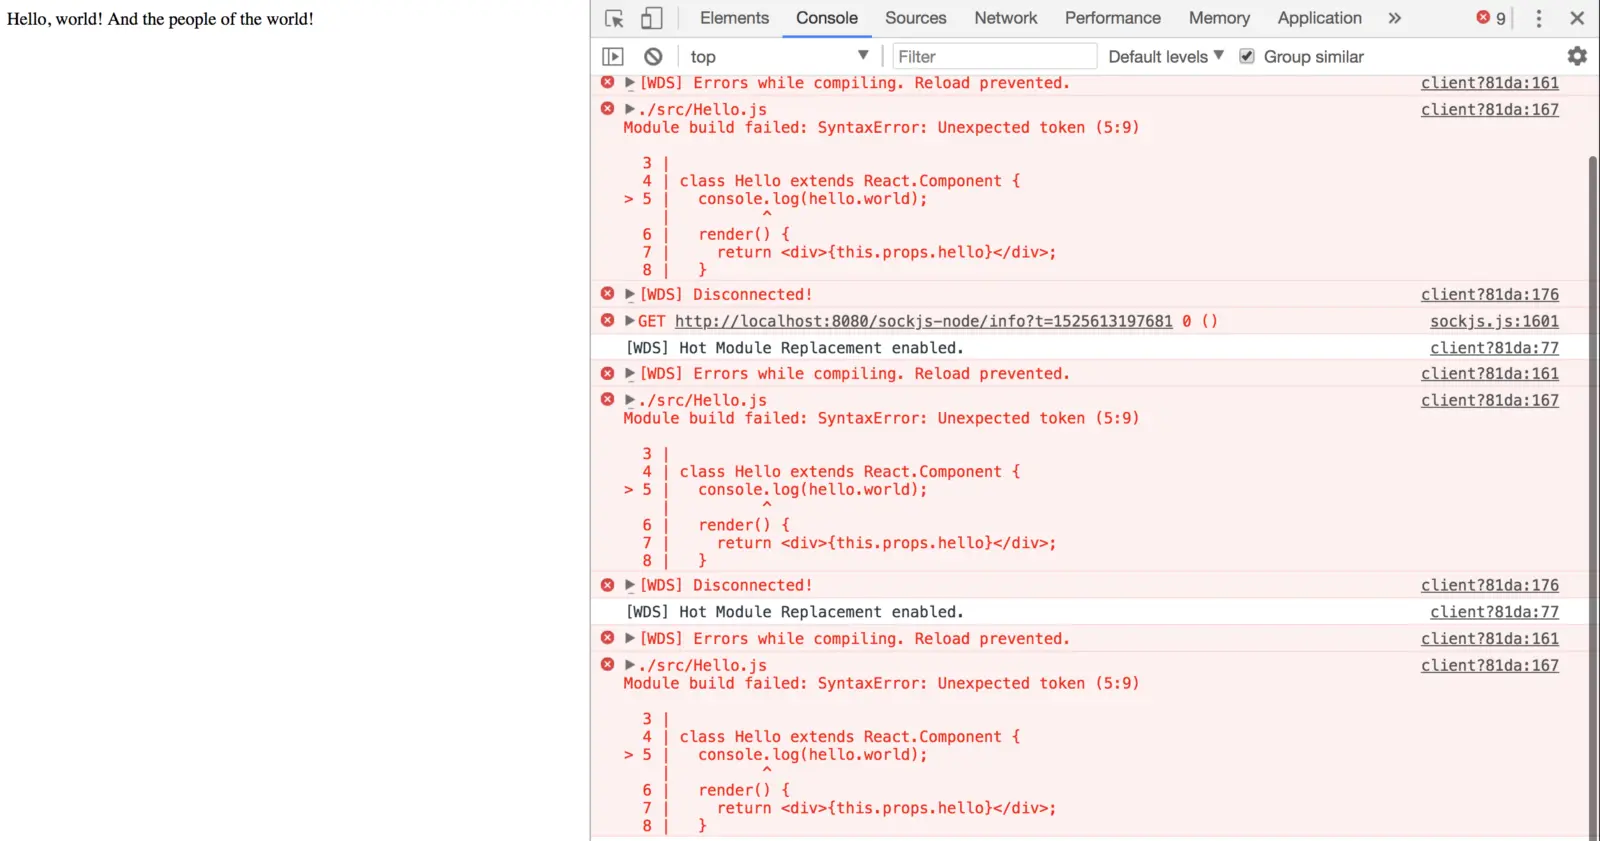Show the console sidebar
The width and height of the screenshot is (1600, 841).
[613, 57]
